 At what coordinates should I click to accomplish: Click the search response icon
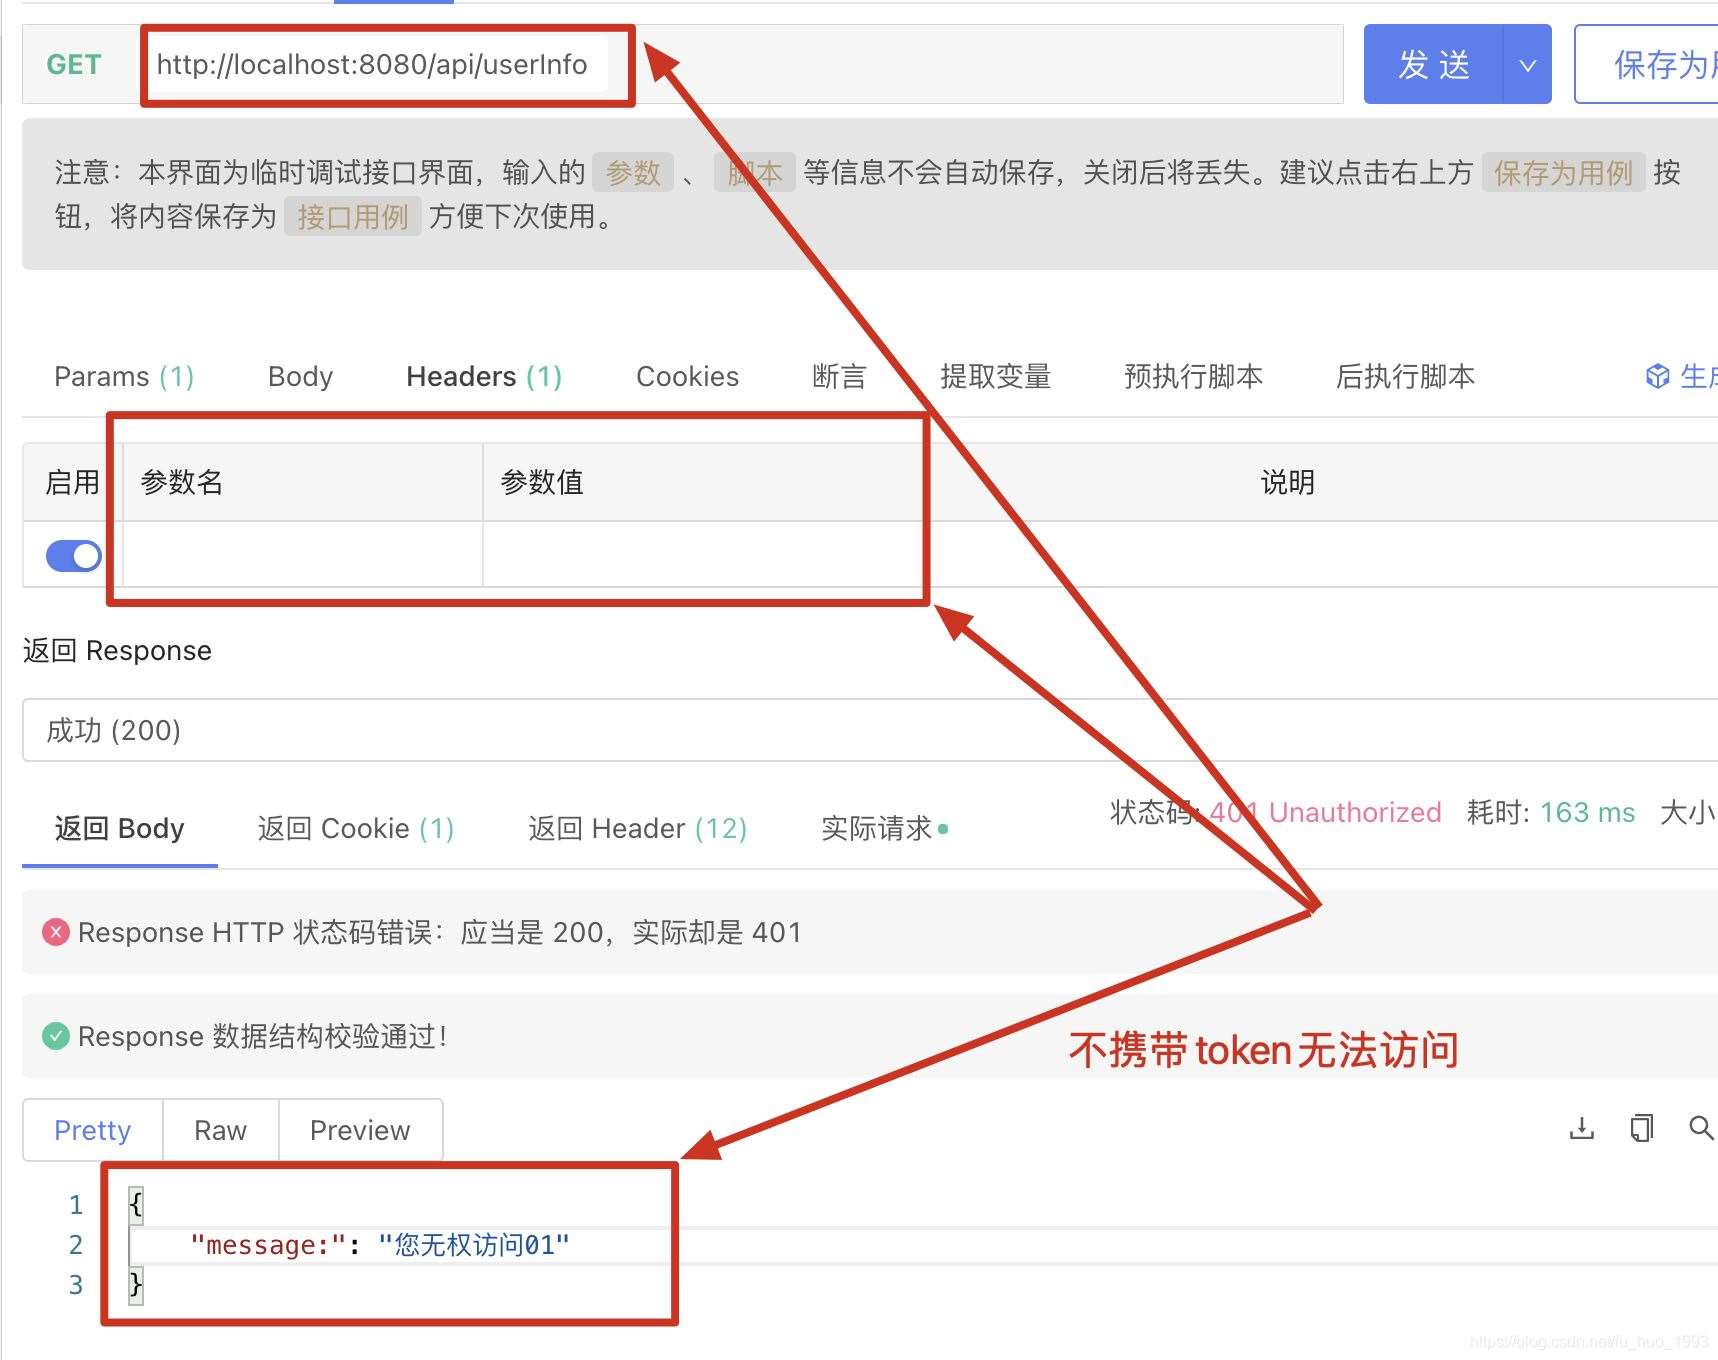(x=1699, y=1128)
